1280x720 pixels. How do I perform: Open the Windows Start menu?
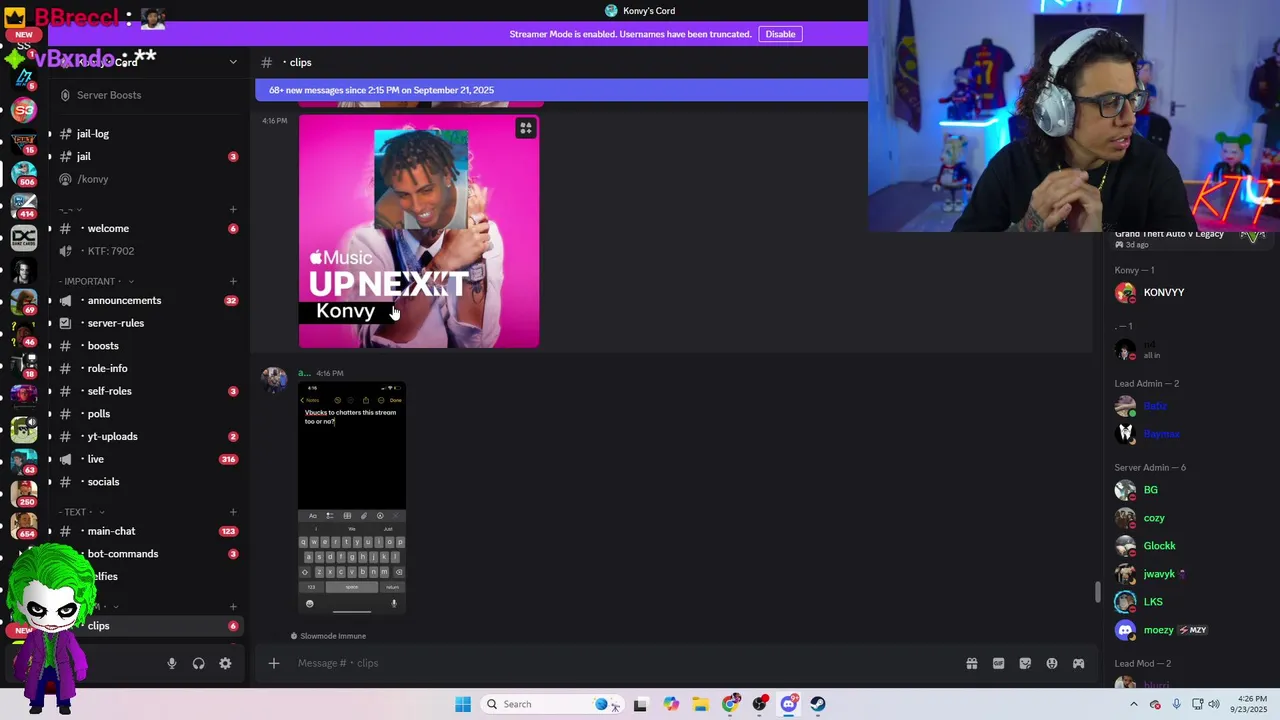[x=463, y=704]
